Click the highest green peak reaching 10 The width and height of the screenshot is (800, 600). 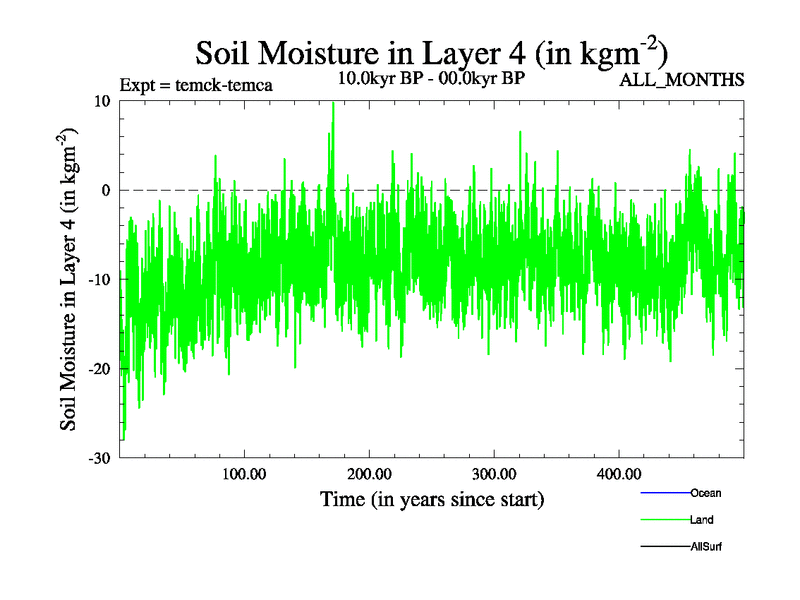tap(333, 105)
